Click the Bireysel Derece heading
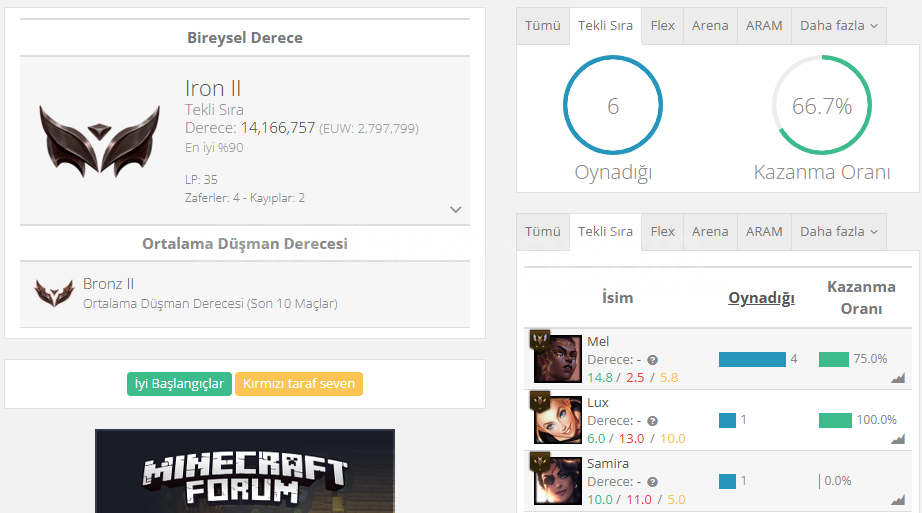The image size is (922, 513). 245,38
